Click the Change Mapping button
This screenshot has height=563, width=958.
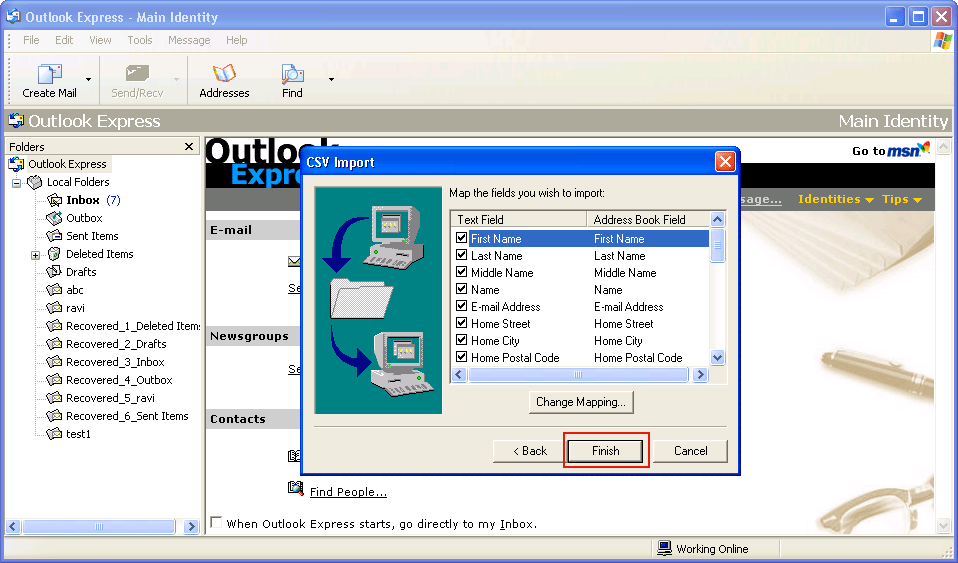click(581, 402)
